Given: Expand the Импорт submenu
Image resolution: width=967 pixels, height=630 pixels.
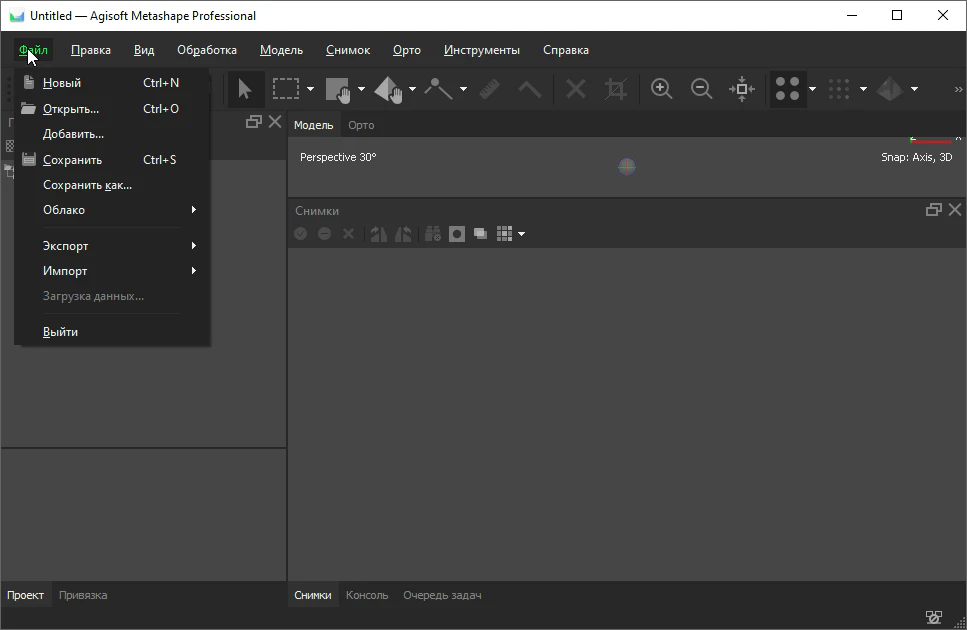Looking at the screenshot, I should 112,271.
